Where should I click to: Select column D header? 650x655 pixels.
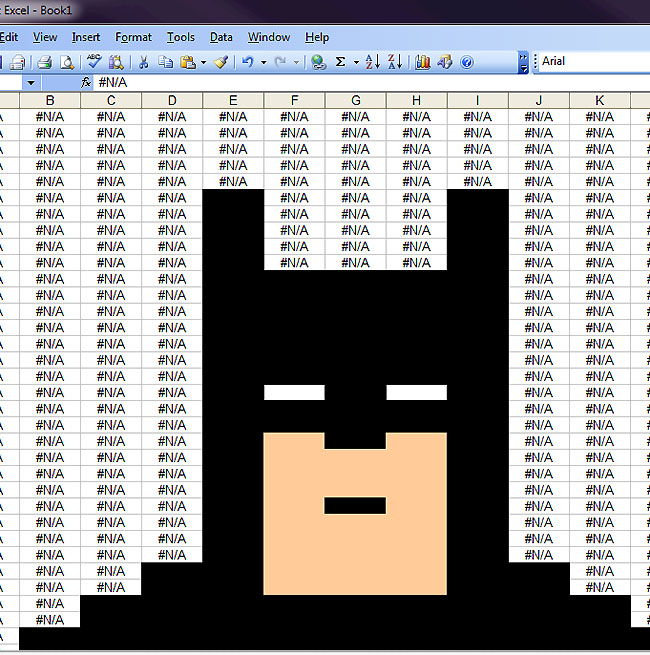172,101
